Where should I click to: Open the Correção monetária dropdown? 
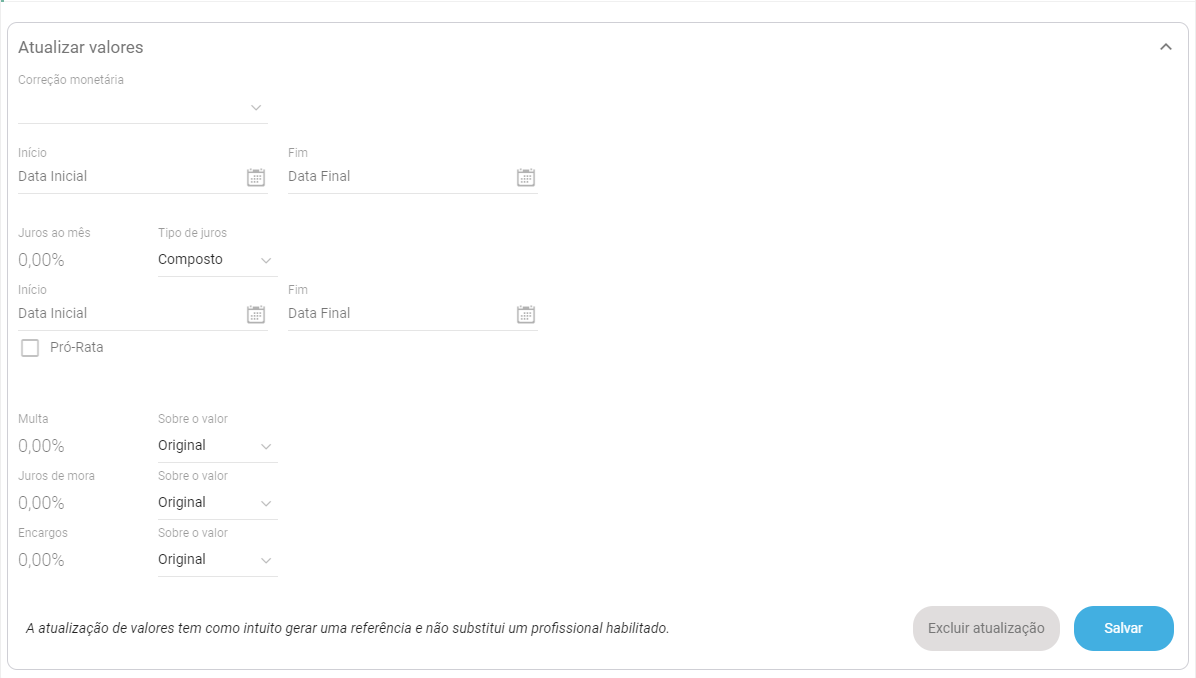pyautogui.click(x=142, y=107)
